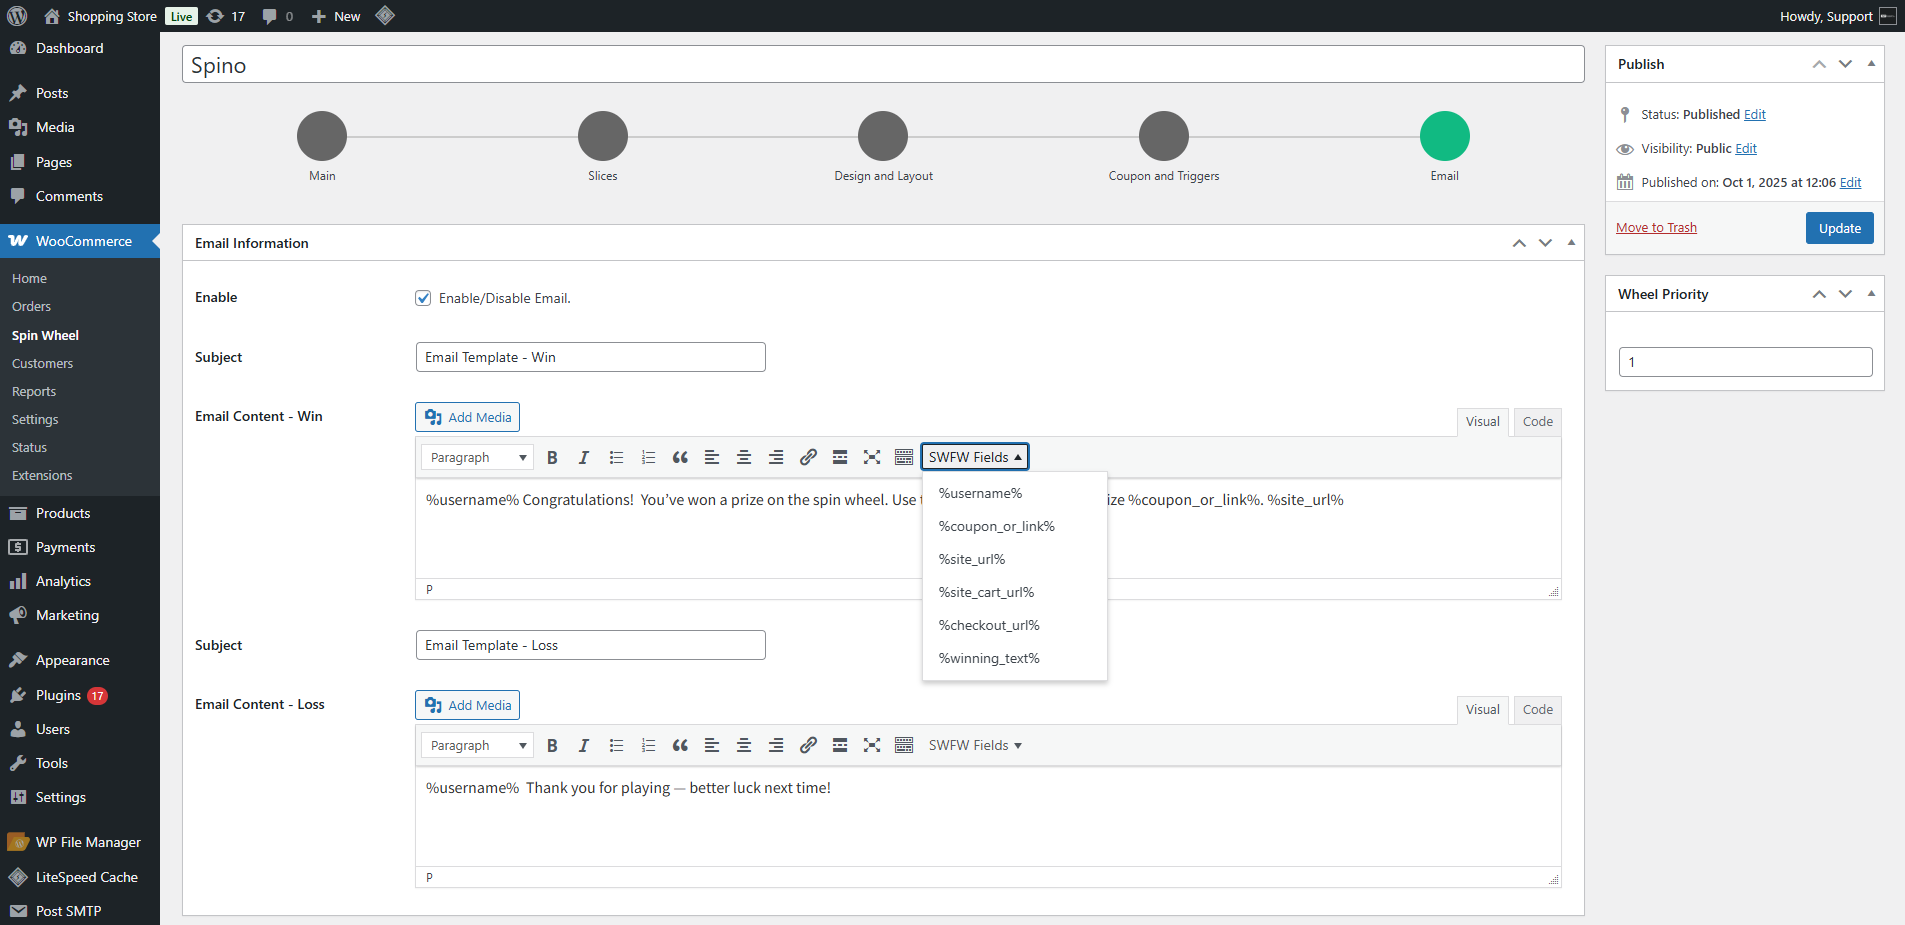Click Blockquote icon in Win email editor
The width and height of the screenshot is (1905, 925).
click(x=680, y=457)
